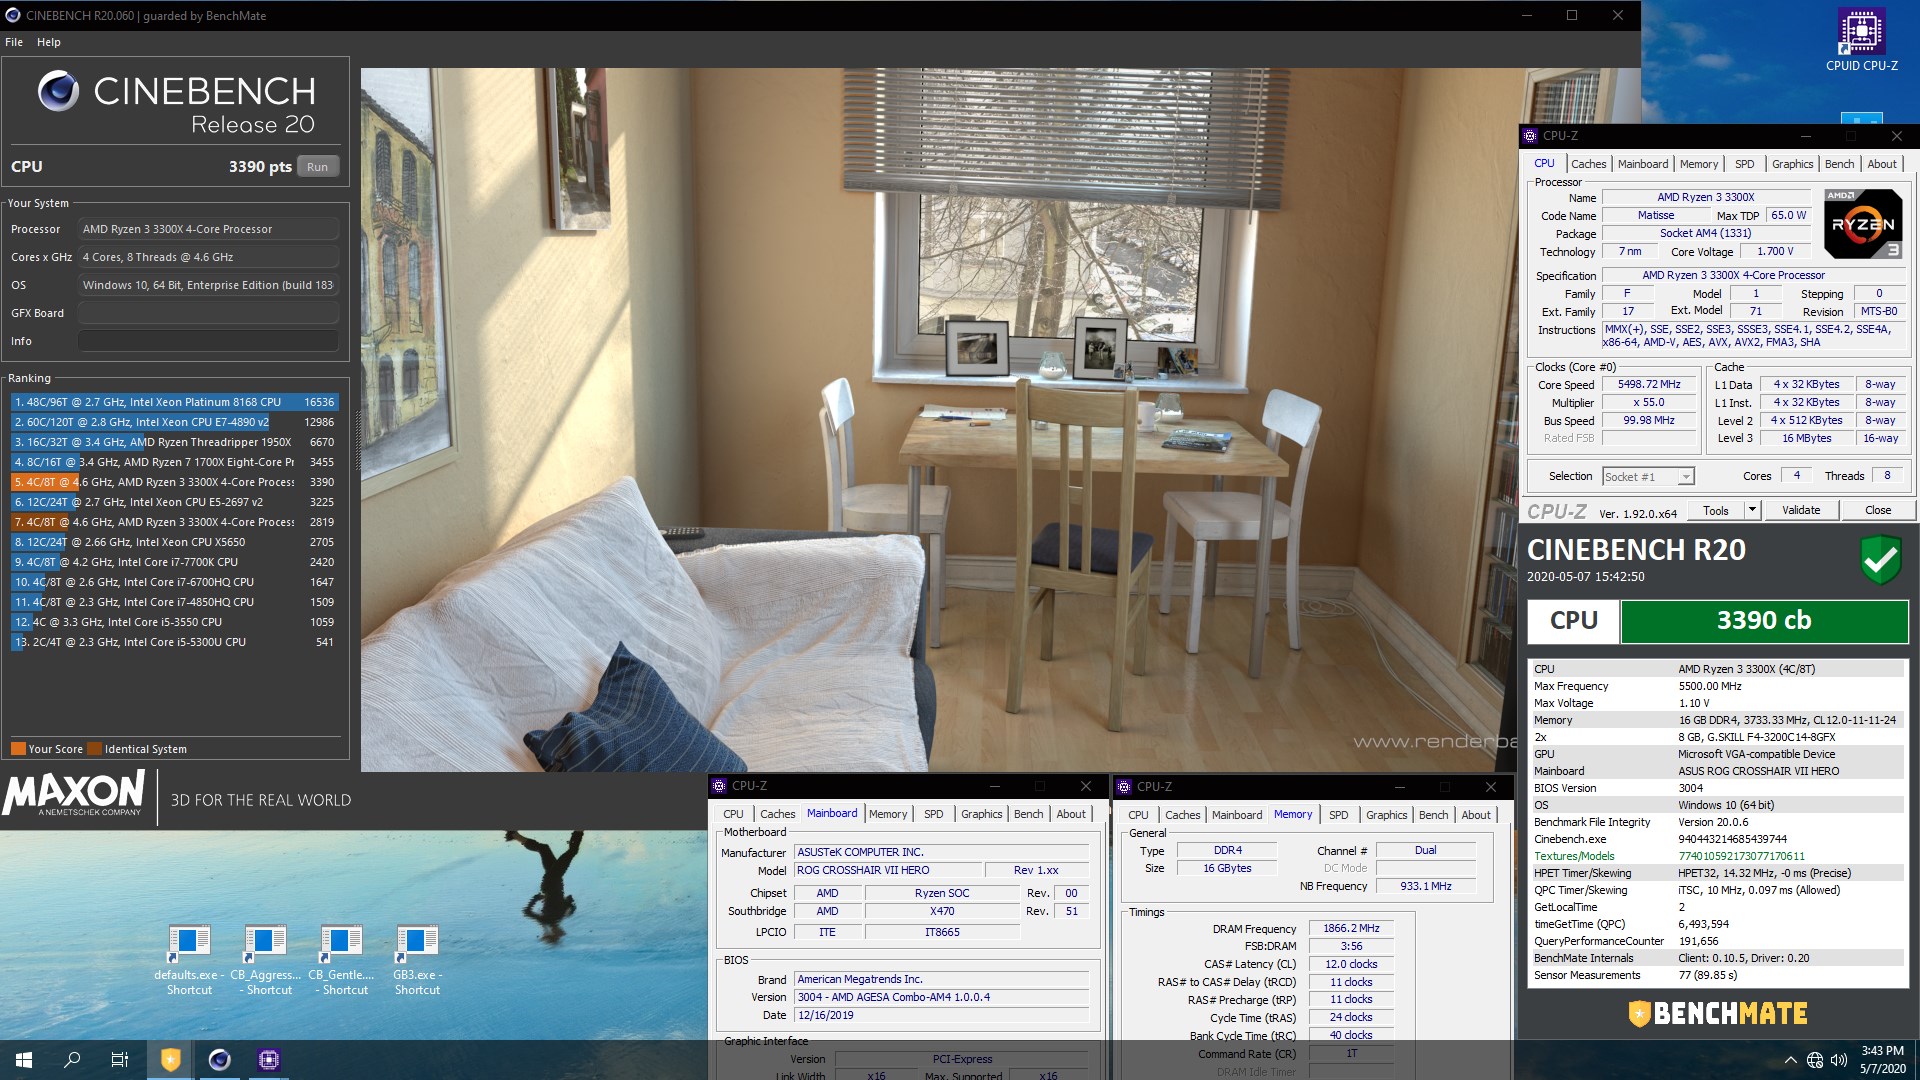Select ranking row Ryzen 3 3300X score 3390
Image resolution: width=1920 pixels, height=1080 pixels.
[x=174, y=482]
